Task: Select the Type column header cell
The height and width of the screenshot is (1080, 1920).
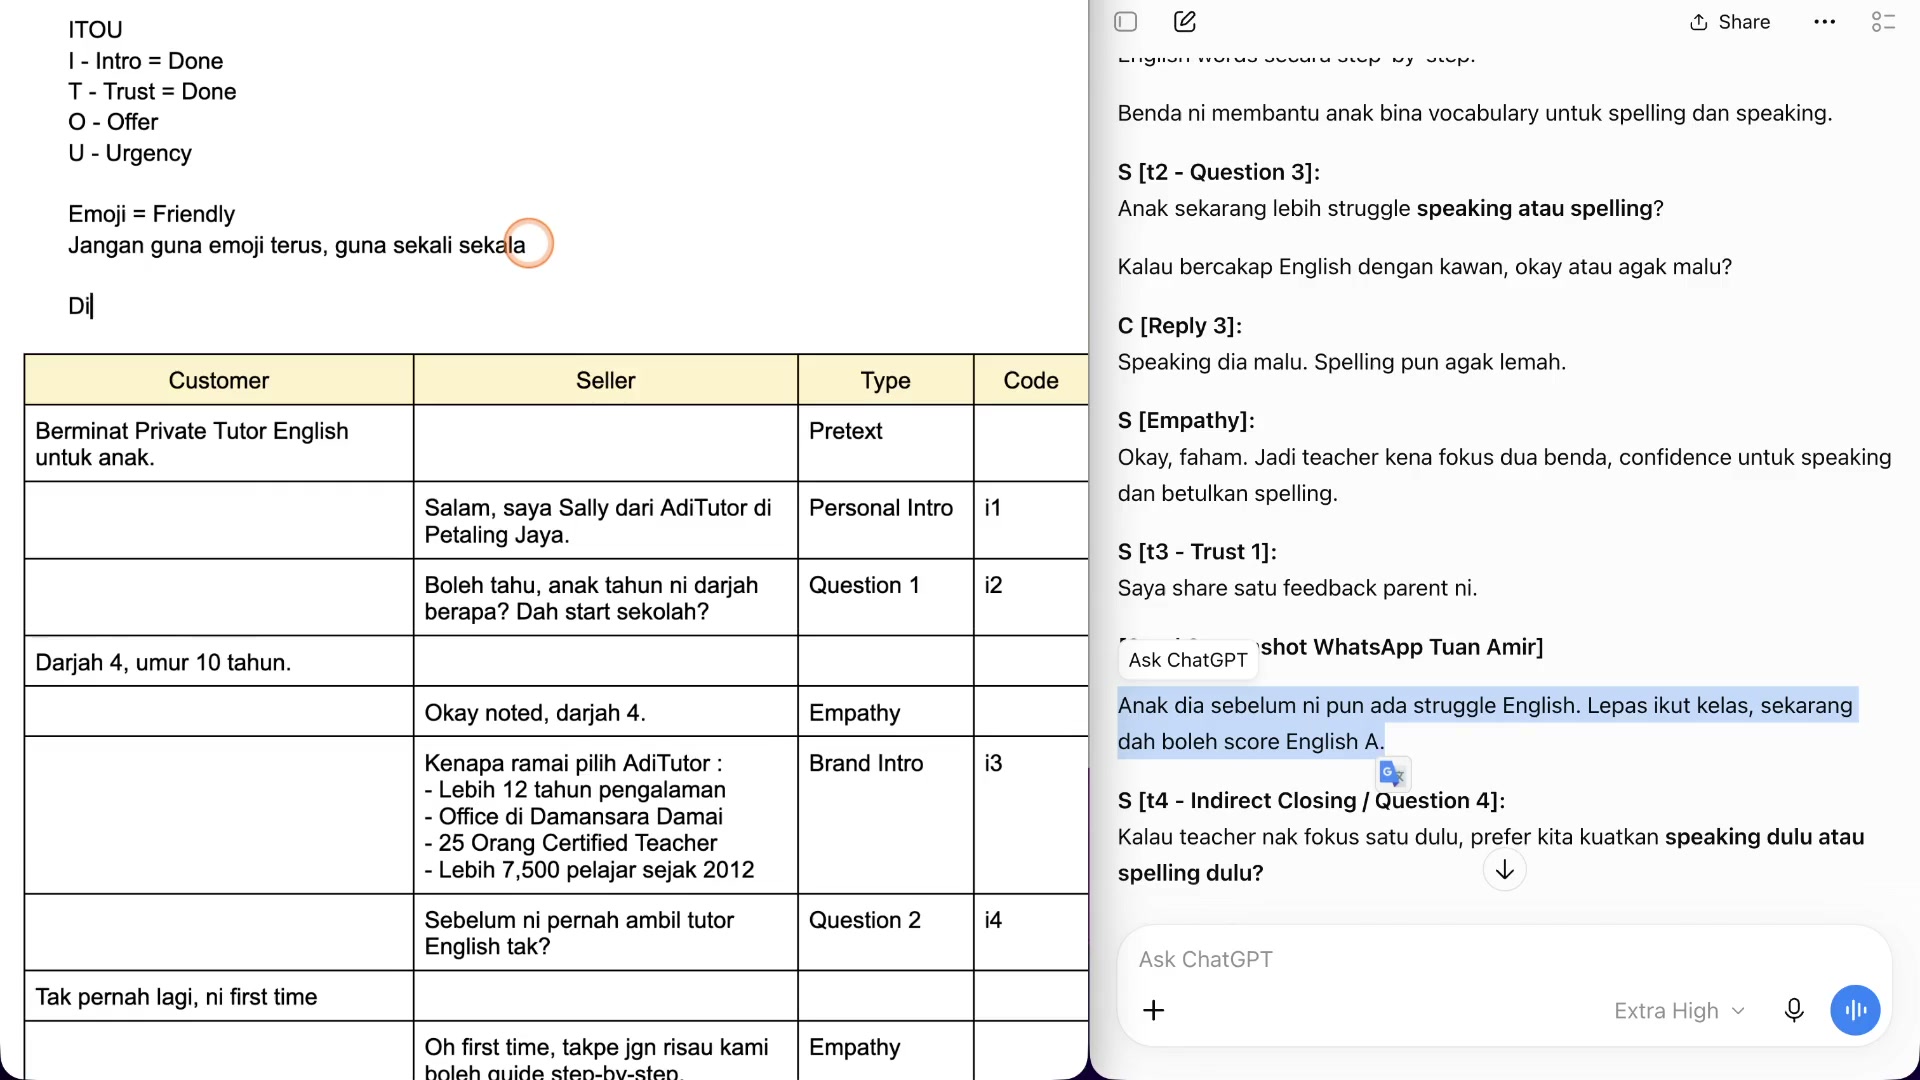Action: (x=886, y=380)
